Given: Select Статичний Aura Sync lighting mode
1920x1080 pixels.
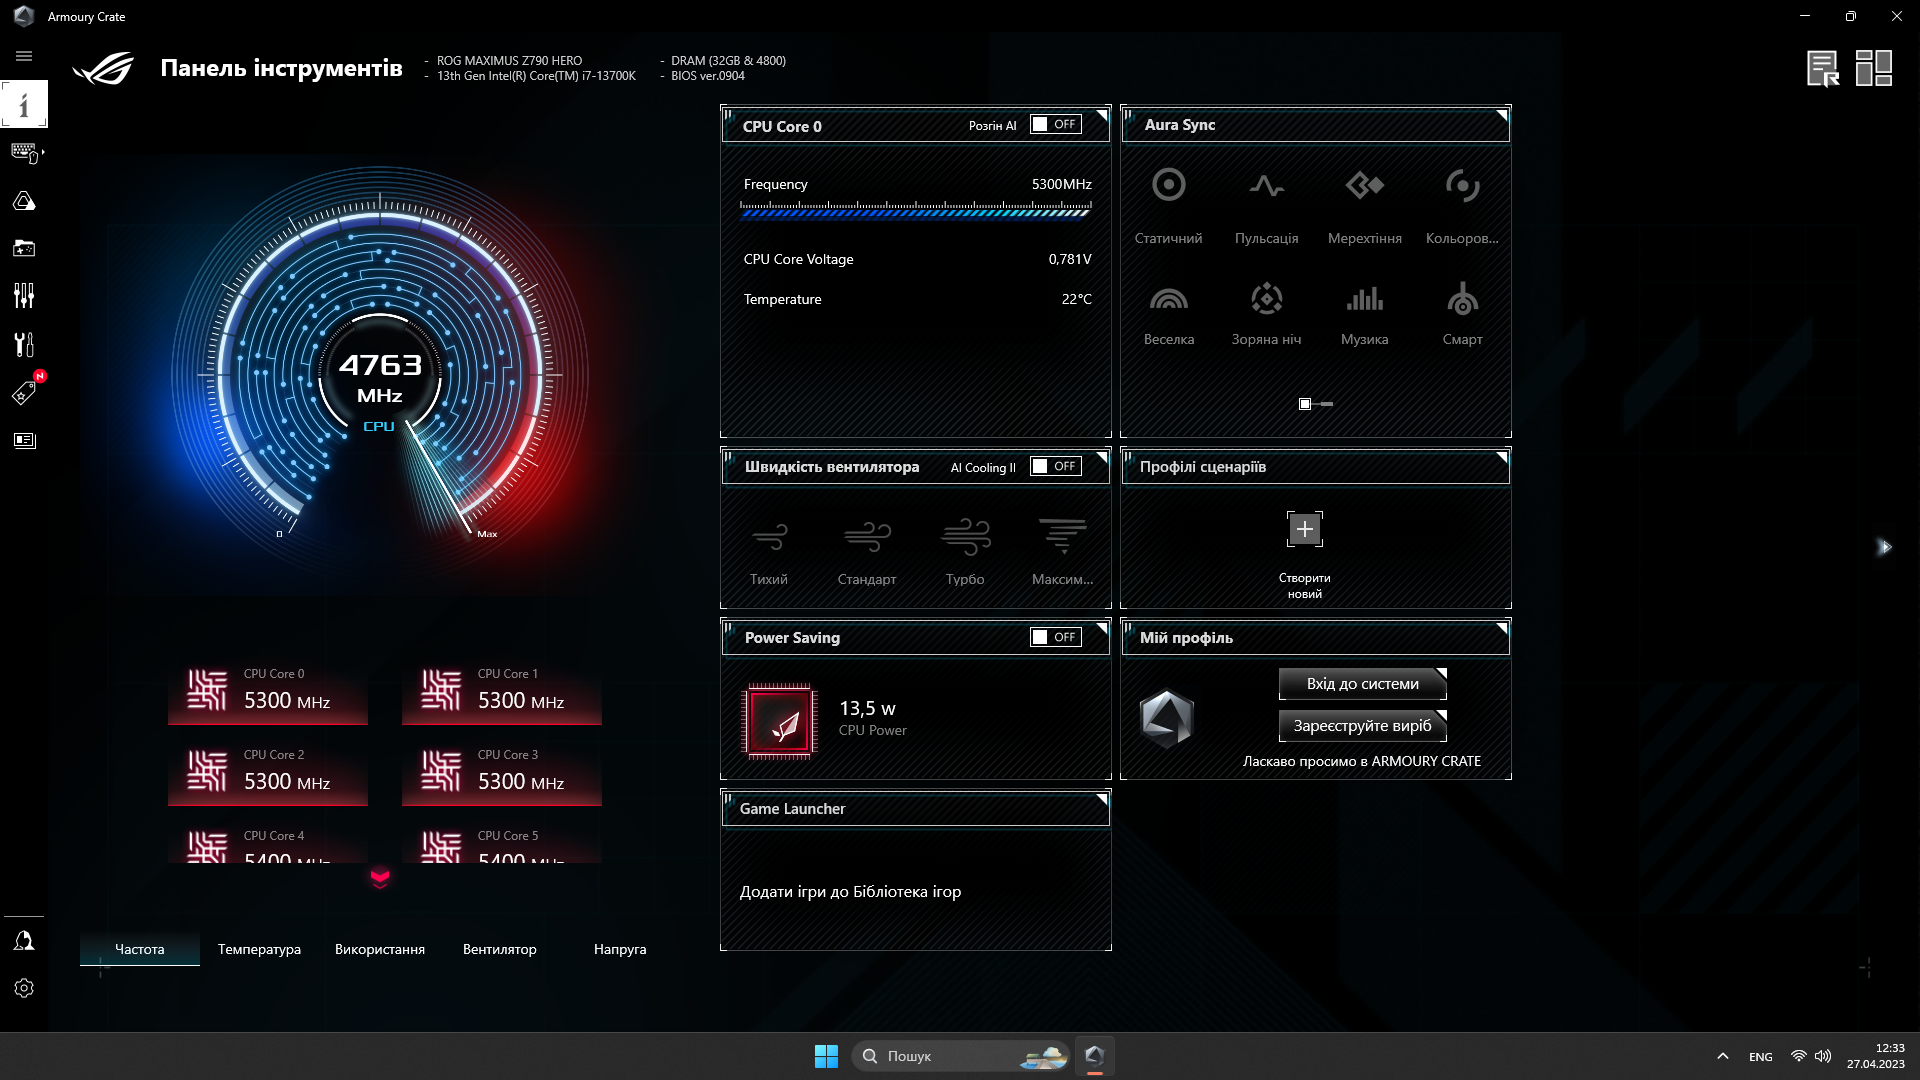Looking at the screenshot, I should 1168,204.
